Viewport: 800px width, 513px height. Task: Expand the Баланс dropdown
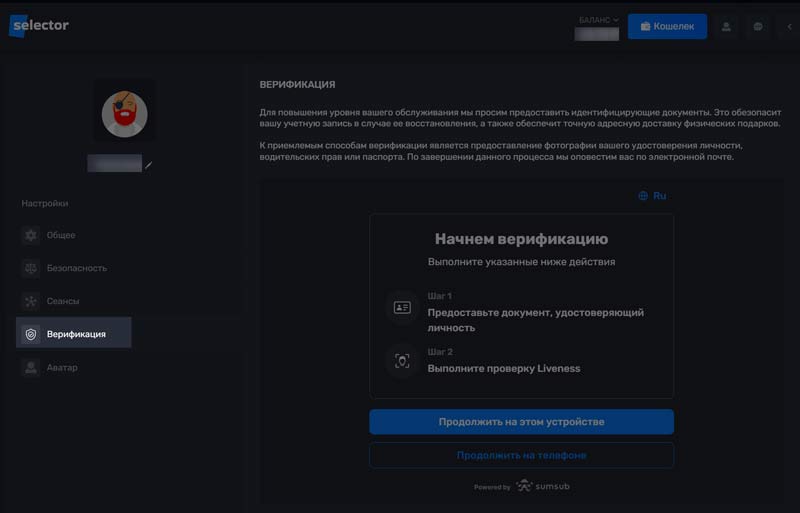599,20
